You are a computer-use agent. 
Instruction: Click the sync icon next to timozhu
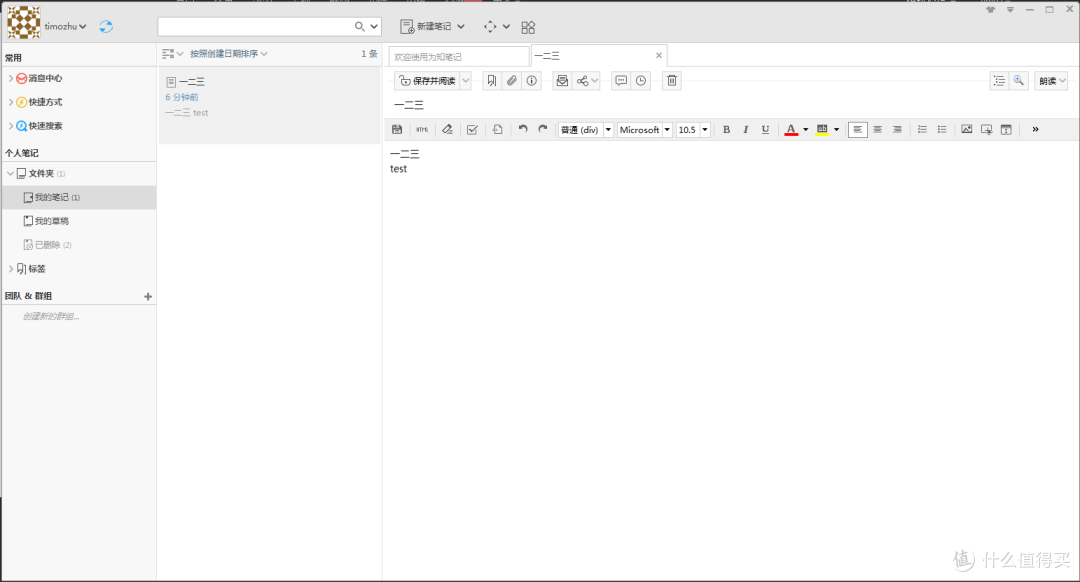point(106,26)
